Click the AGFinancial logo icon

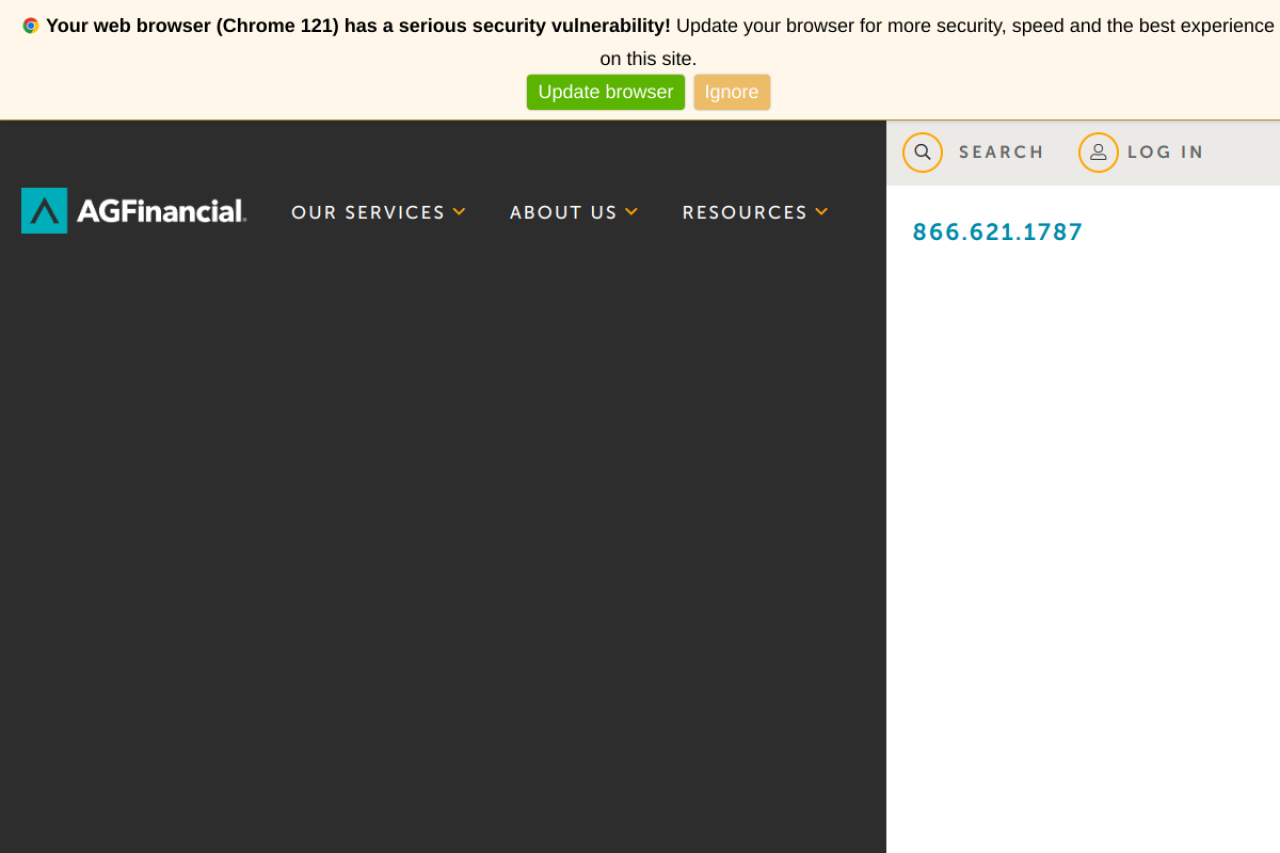point(44,211)
